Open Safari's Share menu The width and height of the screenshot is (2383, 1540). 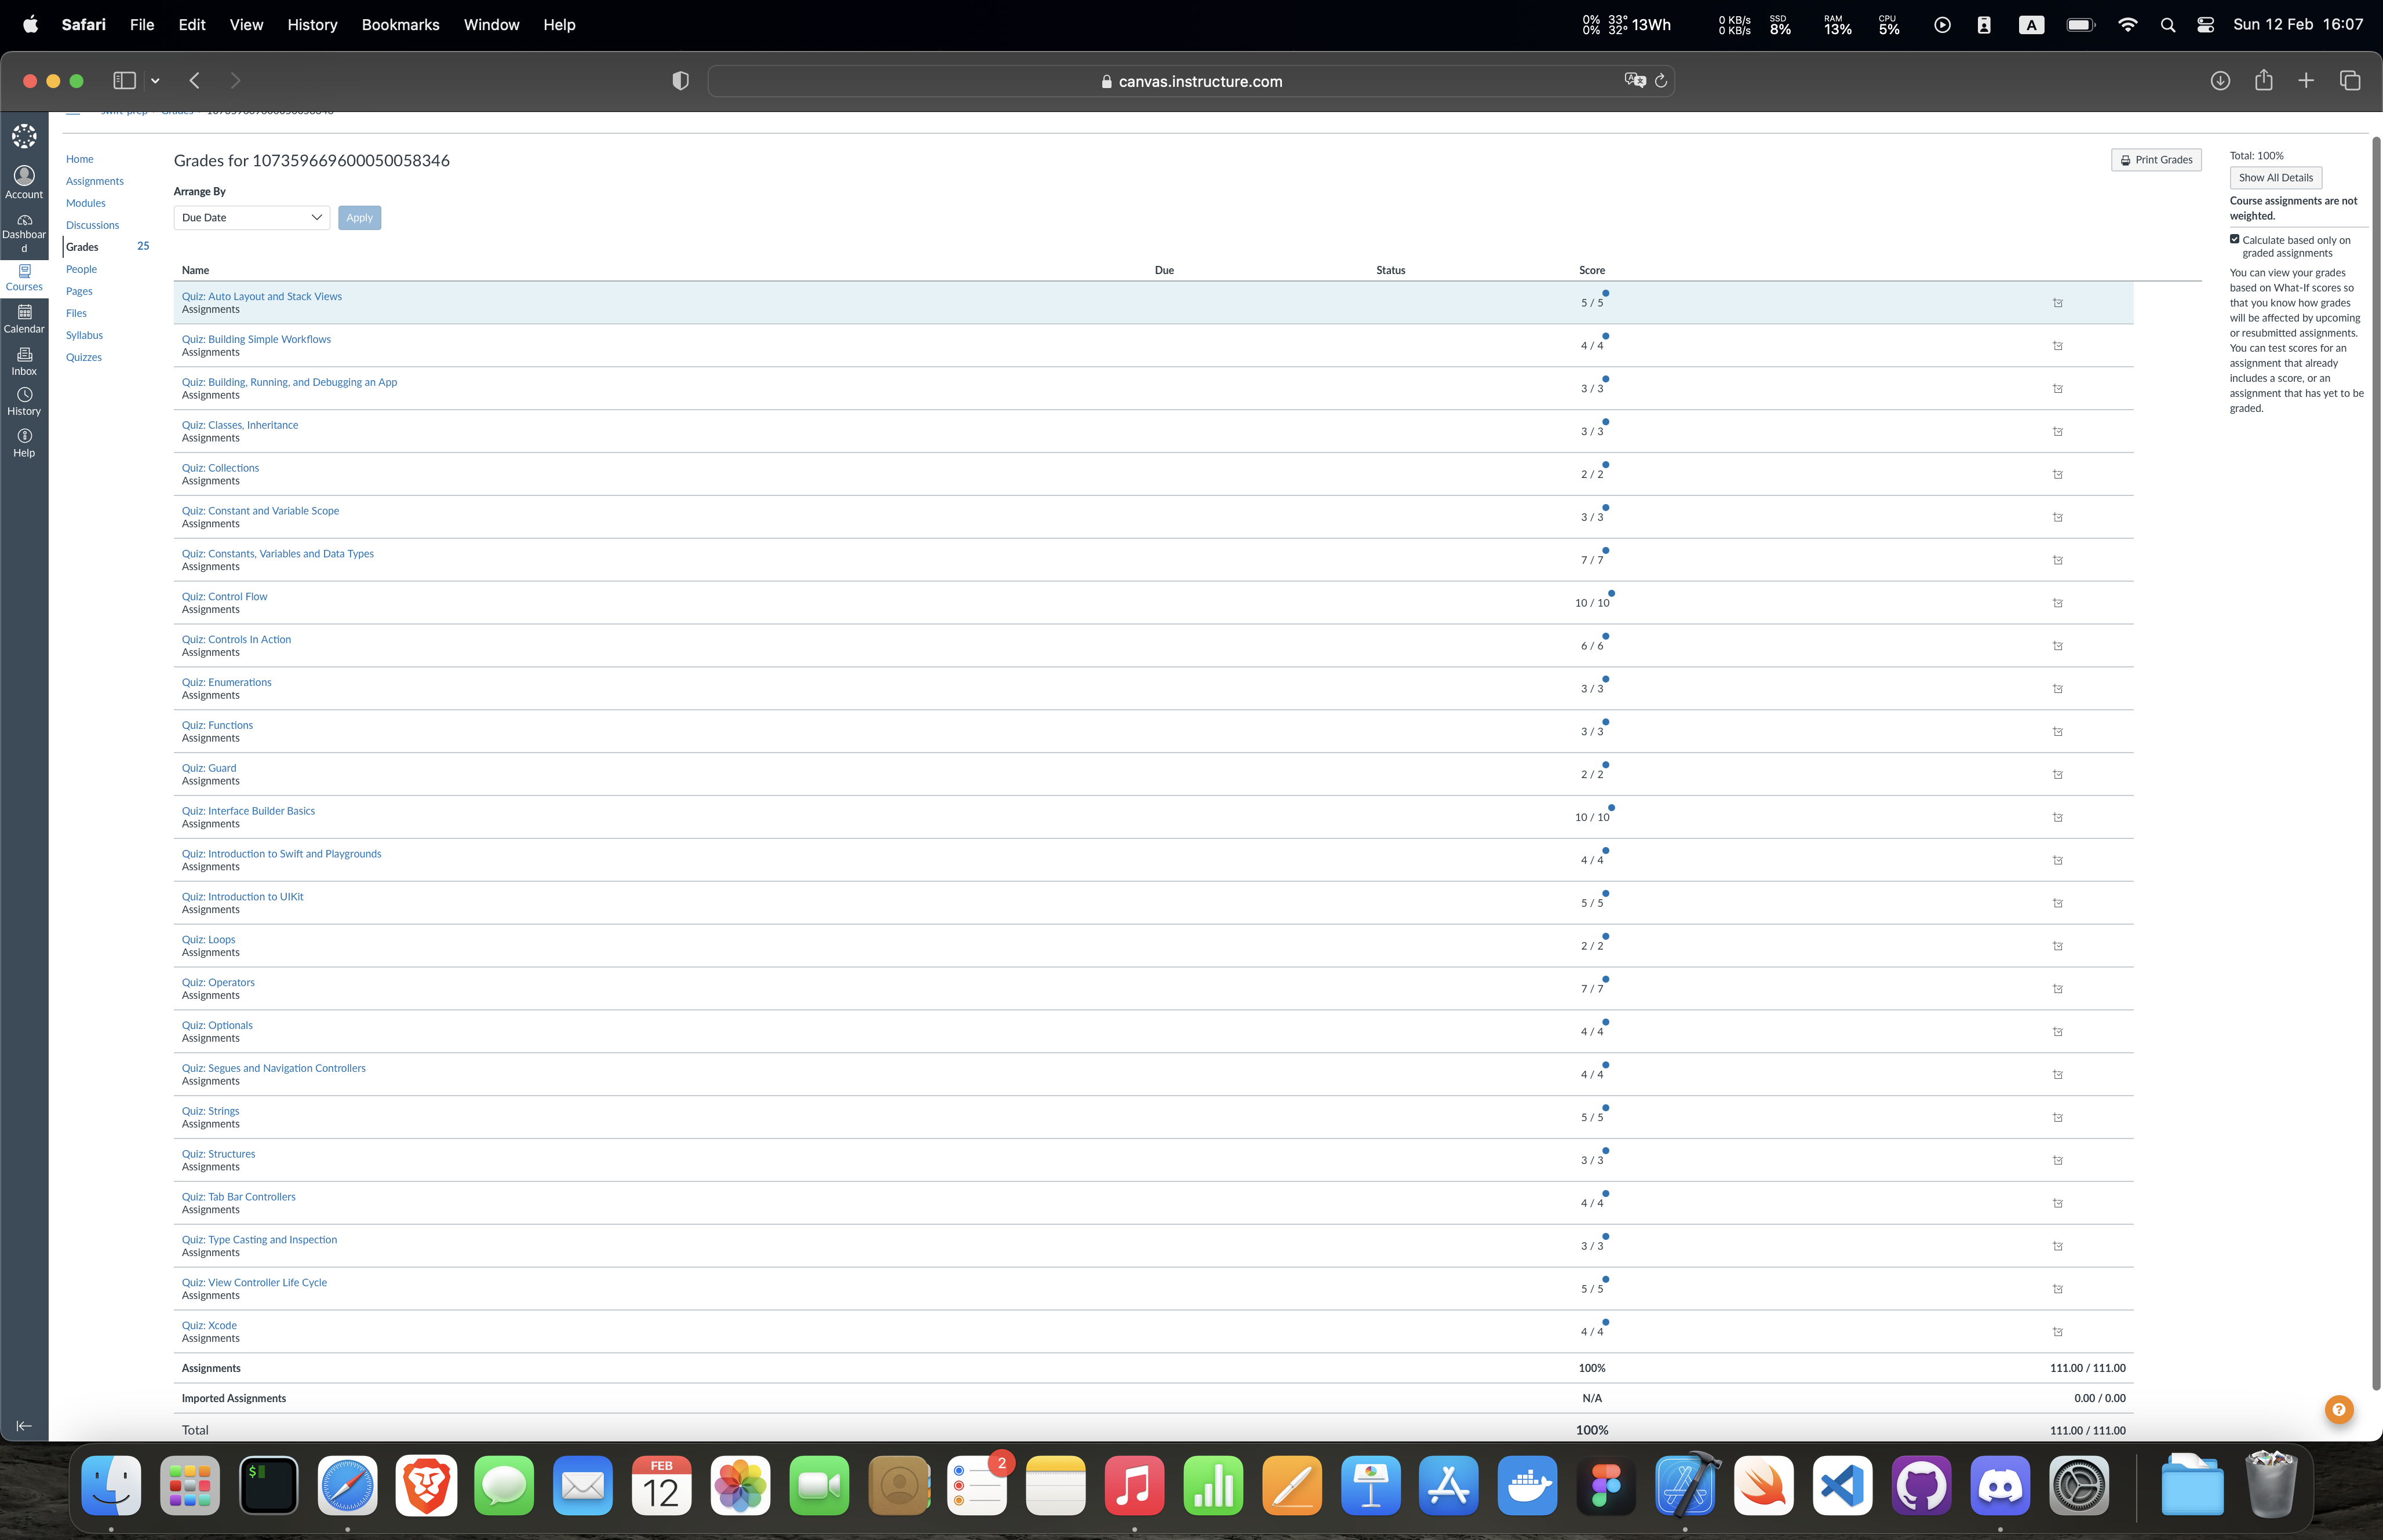[x=2264, y=80]
